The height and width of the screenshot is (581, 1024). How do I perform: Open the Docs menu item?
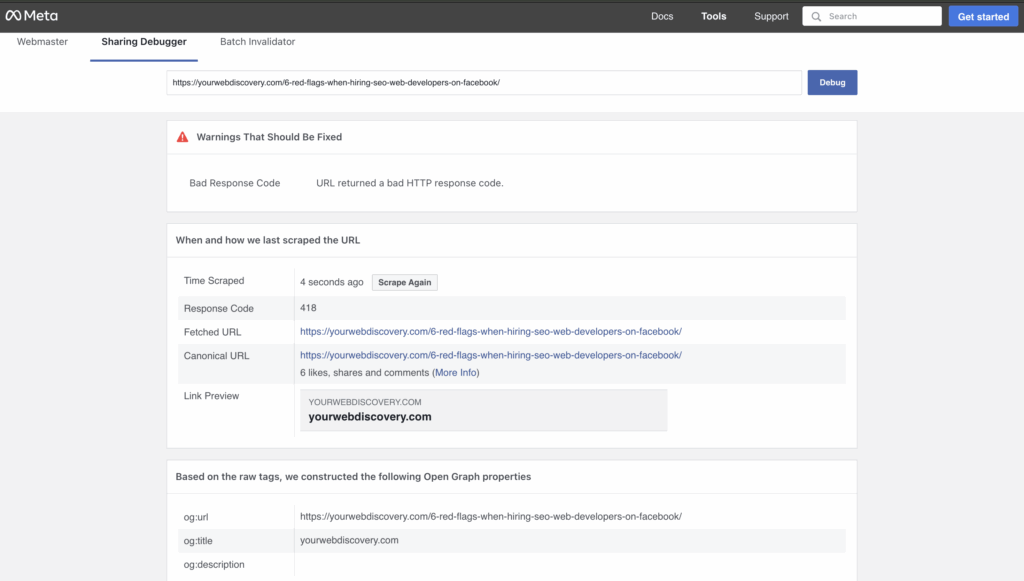(x=662, y=17)
